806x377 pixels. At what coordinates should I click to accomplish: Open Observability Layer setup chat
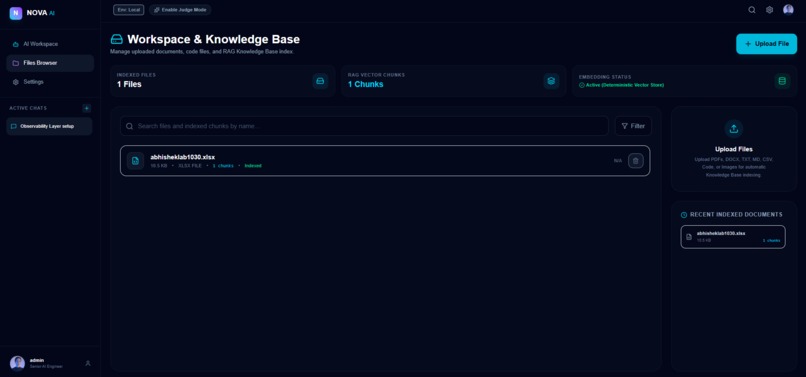click(49, 126)
